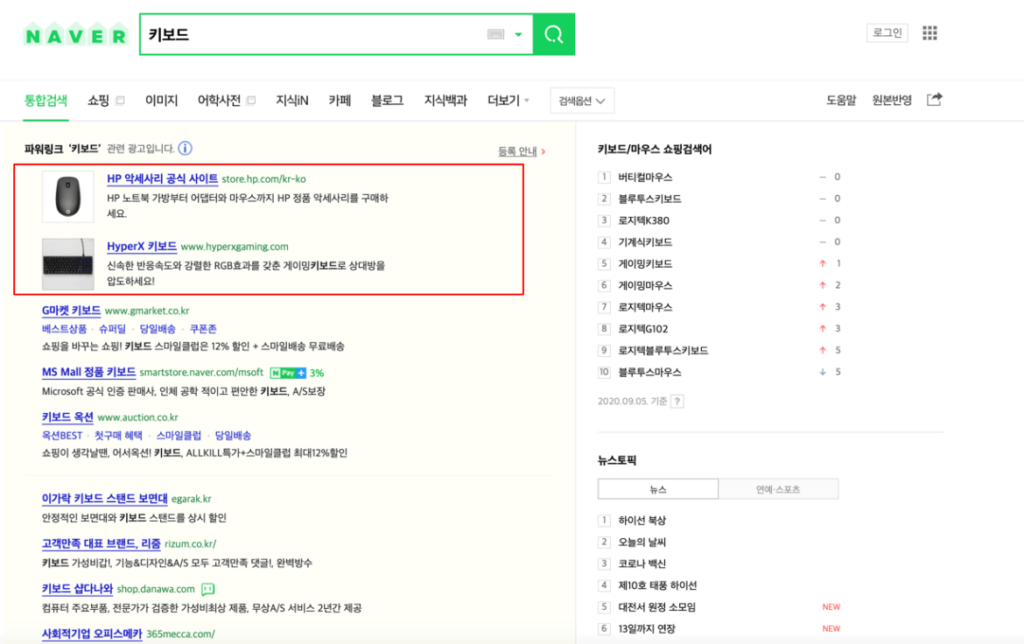Click the 도움말 link
This screenshot has width=1024, height=644.
click(x=841, y=101)
